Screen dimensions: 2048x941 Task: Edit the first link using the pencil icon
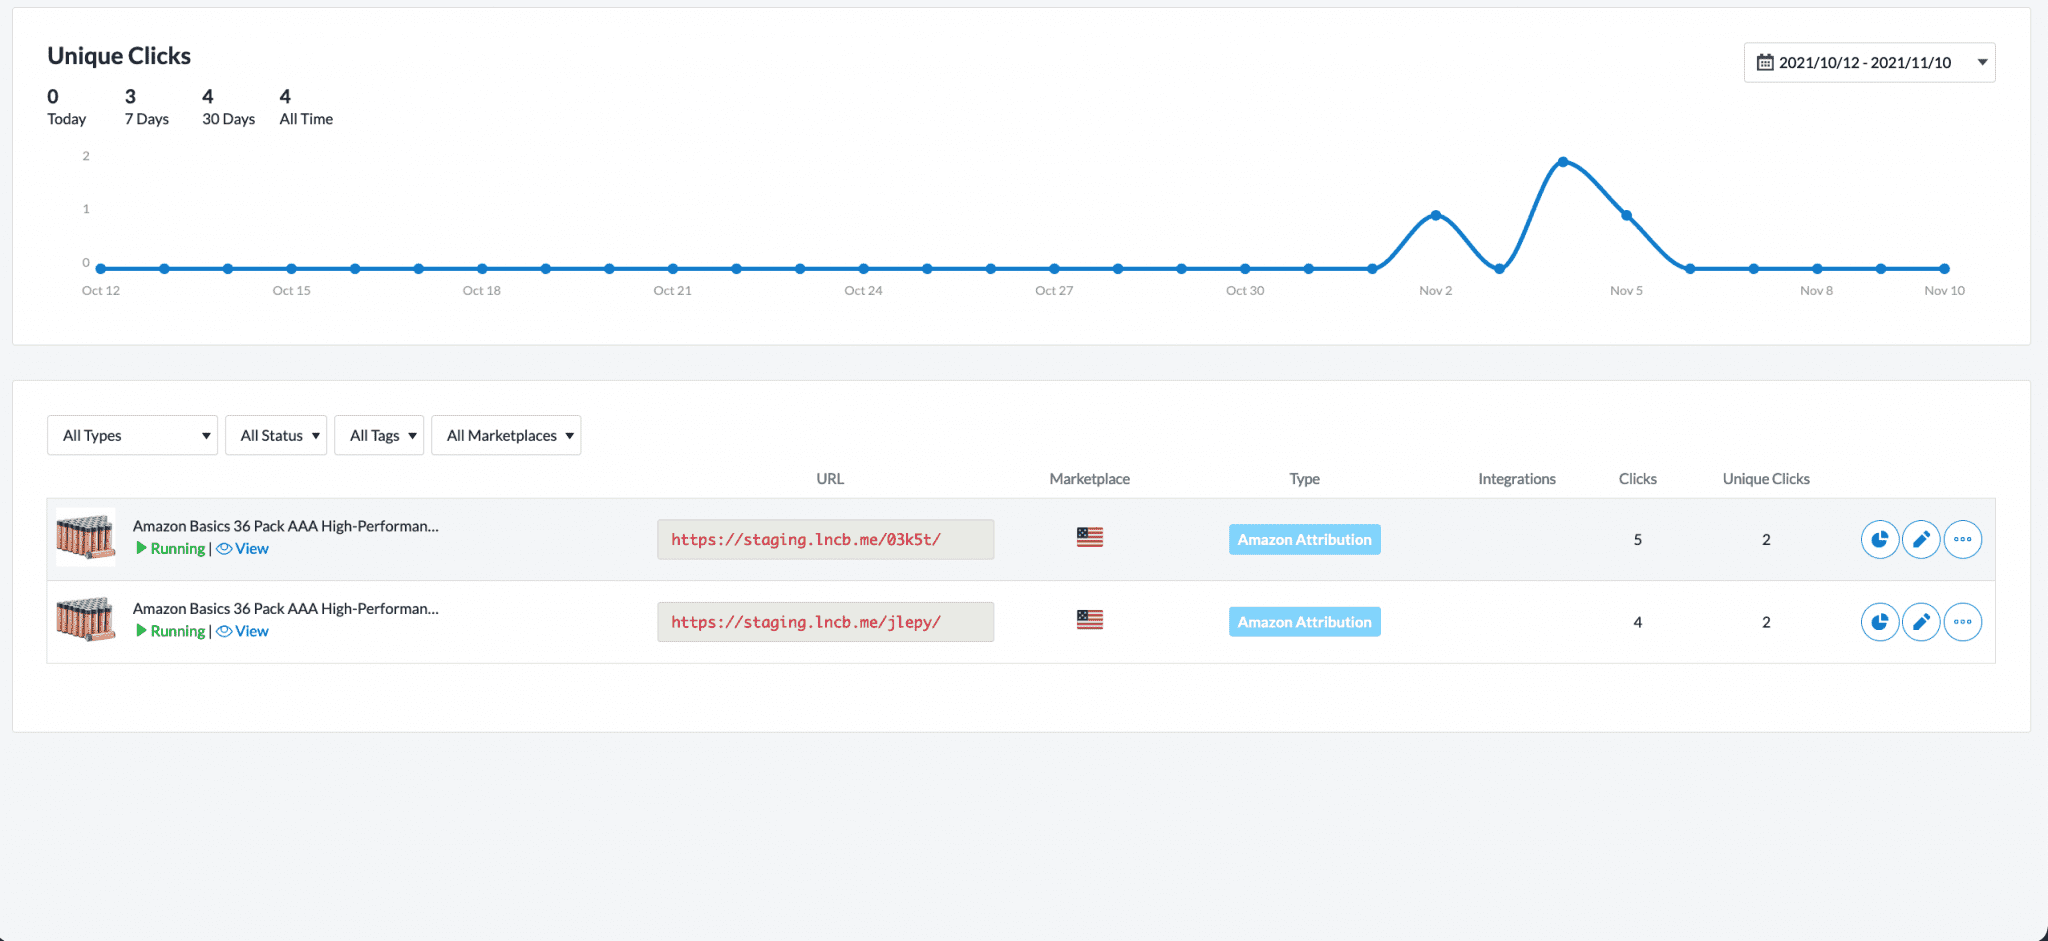coord(1921,539)
